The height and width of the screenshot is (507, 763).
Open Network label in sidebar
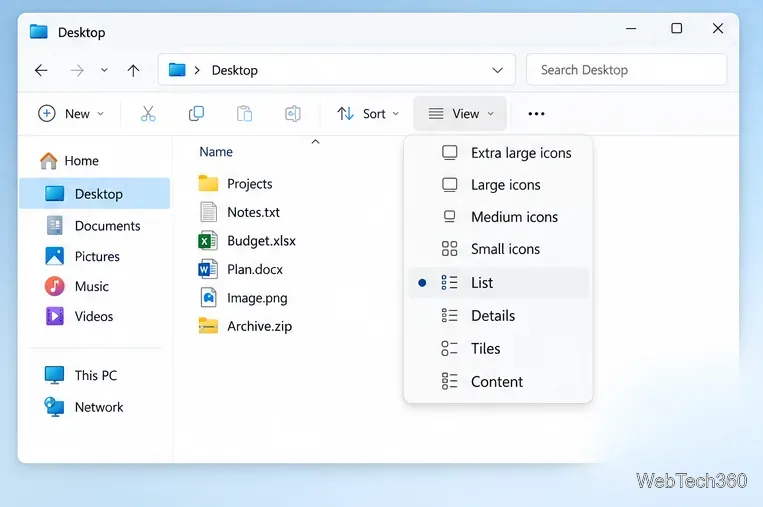[x=99, y=407]
